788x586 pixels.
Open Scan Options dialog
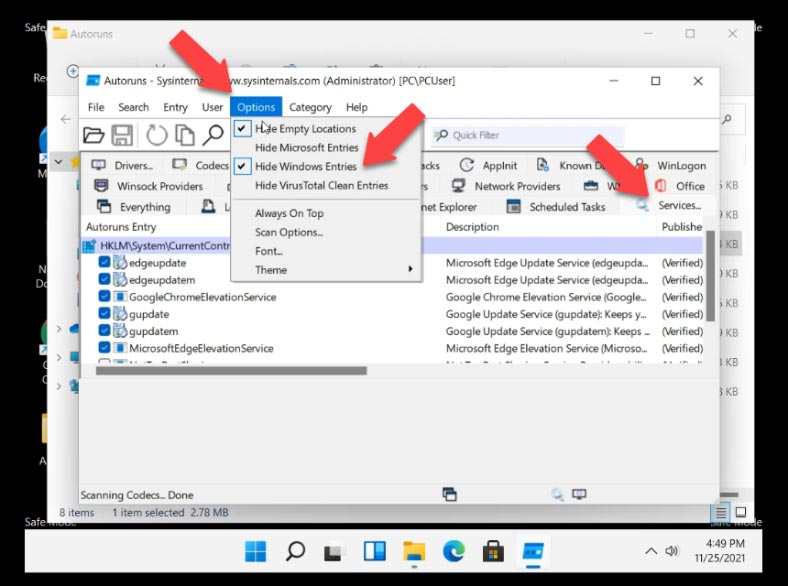point(288,232)
